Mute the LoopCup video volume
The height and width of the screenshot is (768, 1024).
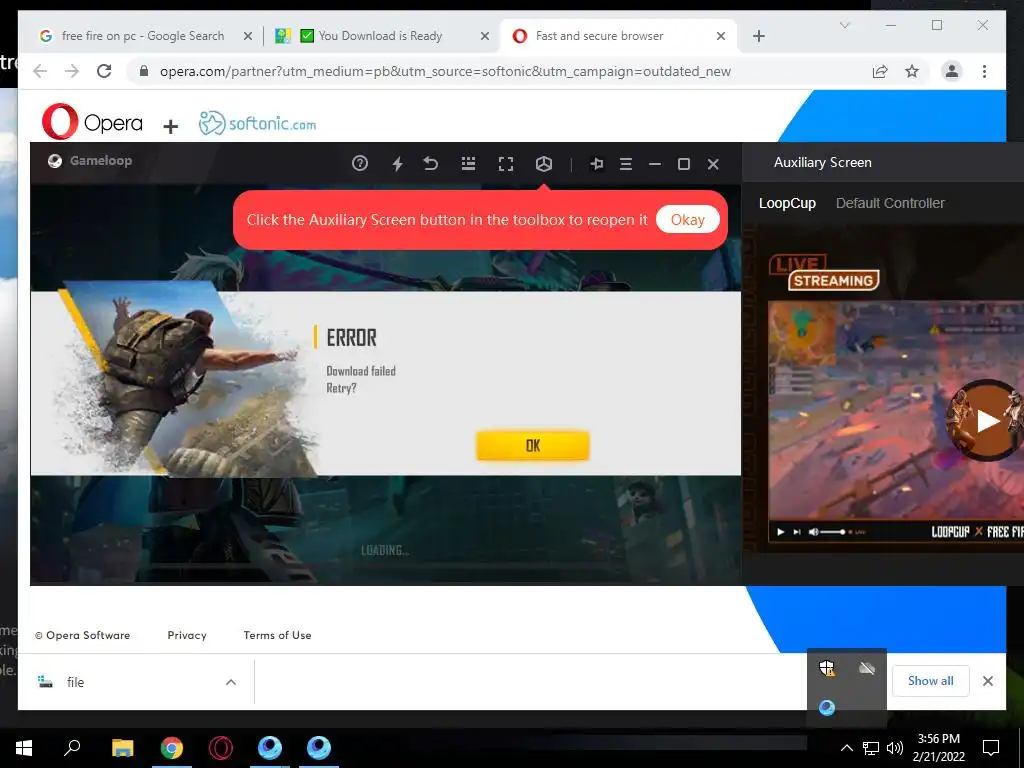[813, 532]
